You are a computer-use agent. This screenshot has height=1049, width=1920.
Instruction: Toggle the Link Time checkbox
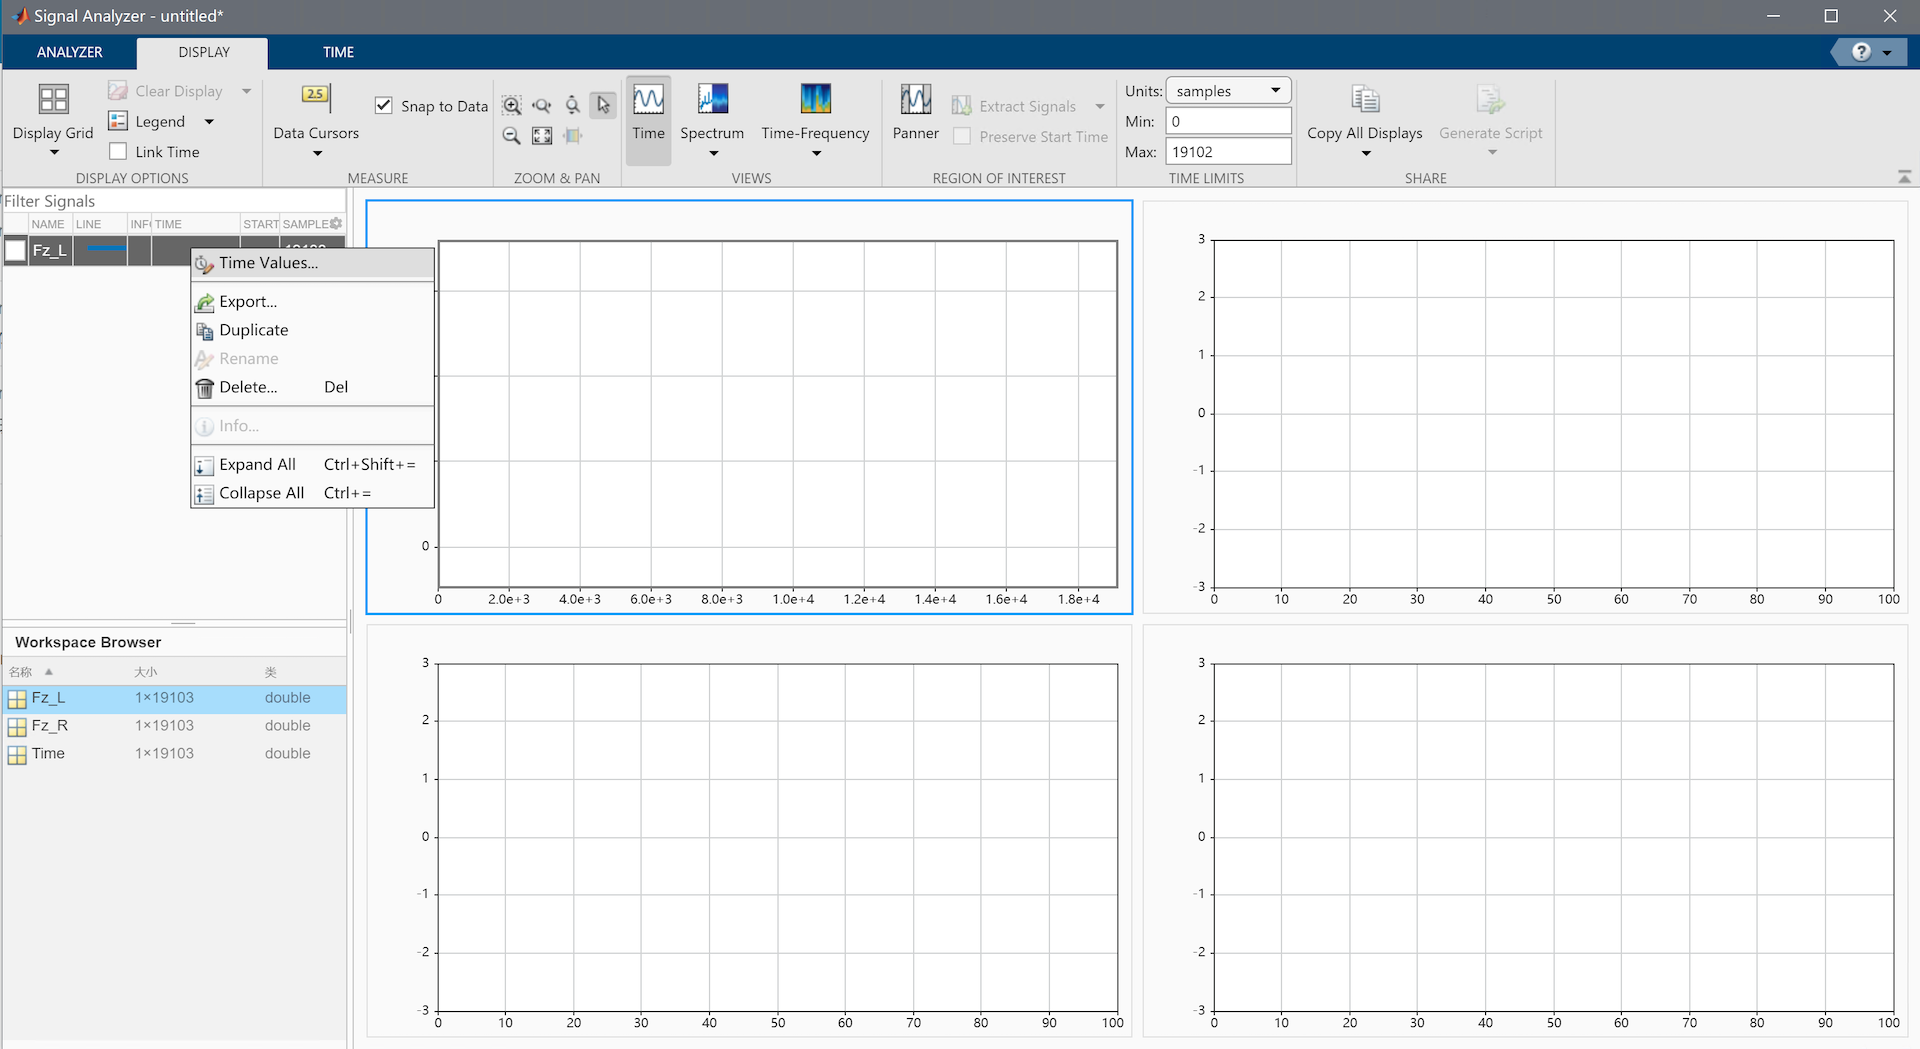coord(116,151)
